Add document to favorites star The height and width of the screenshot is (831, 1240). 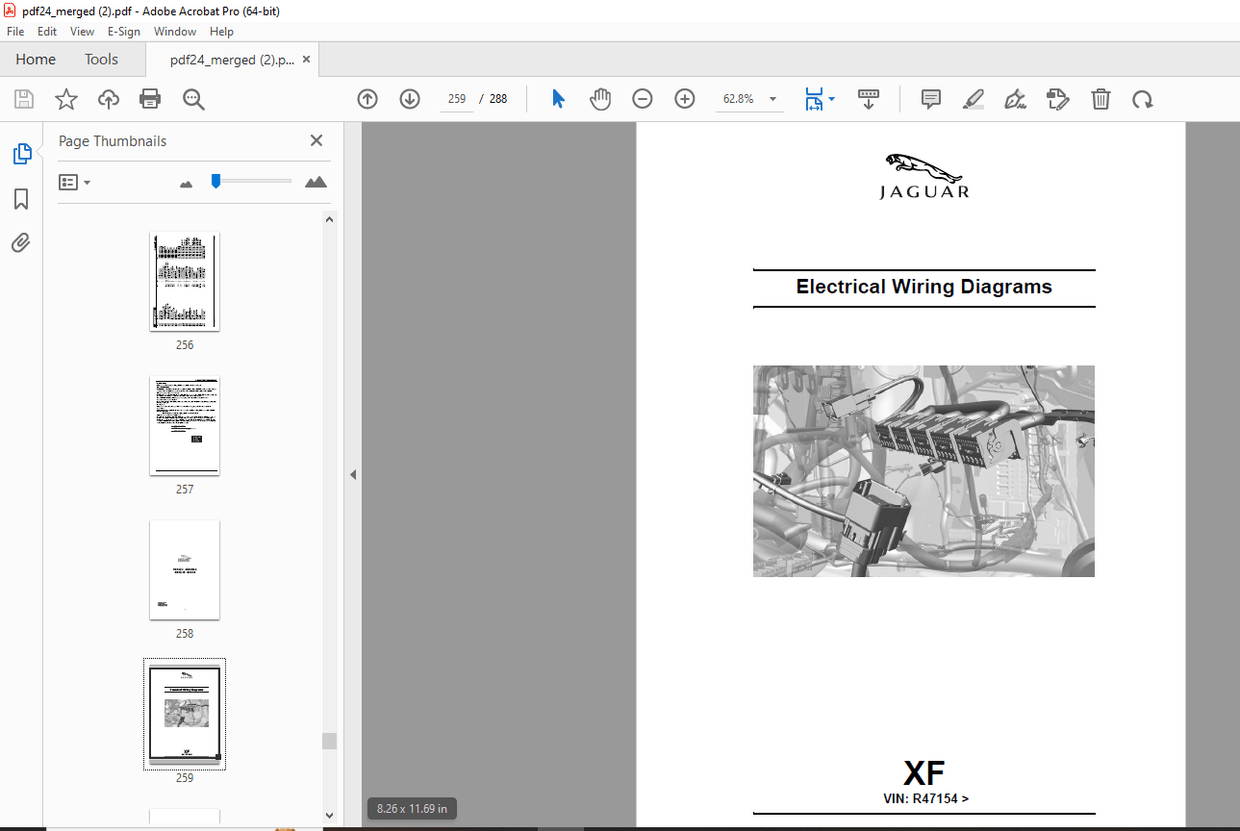(x=65, y=99)
